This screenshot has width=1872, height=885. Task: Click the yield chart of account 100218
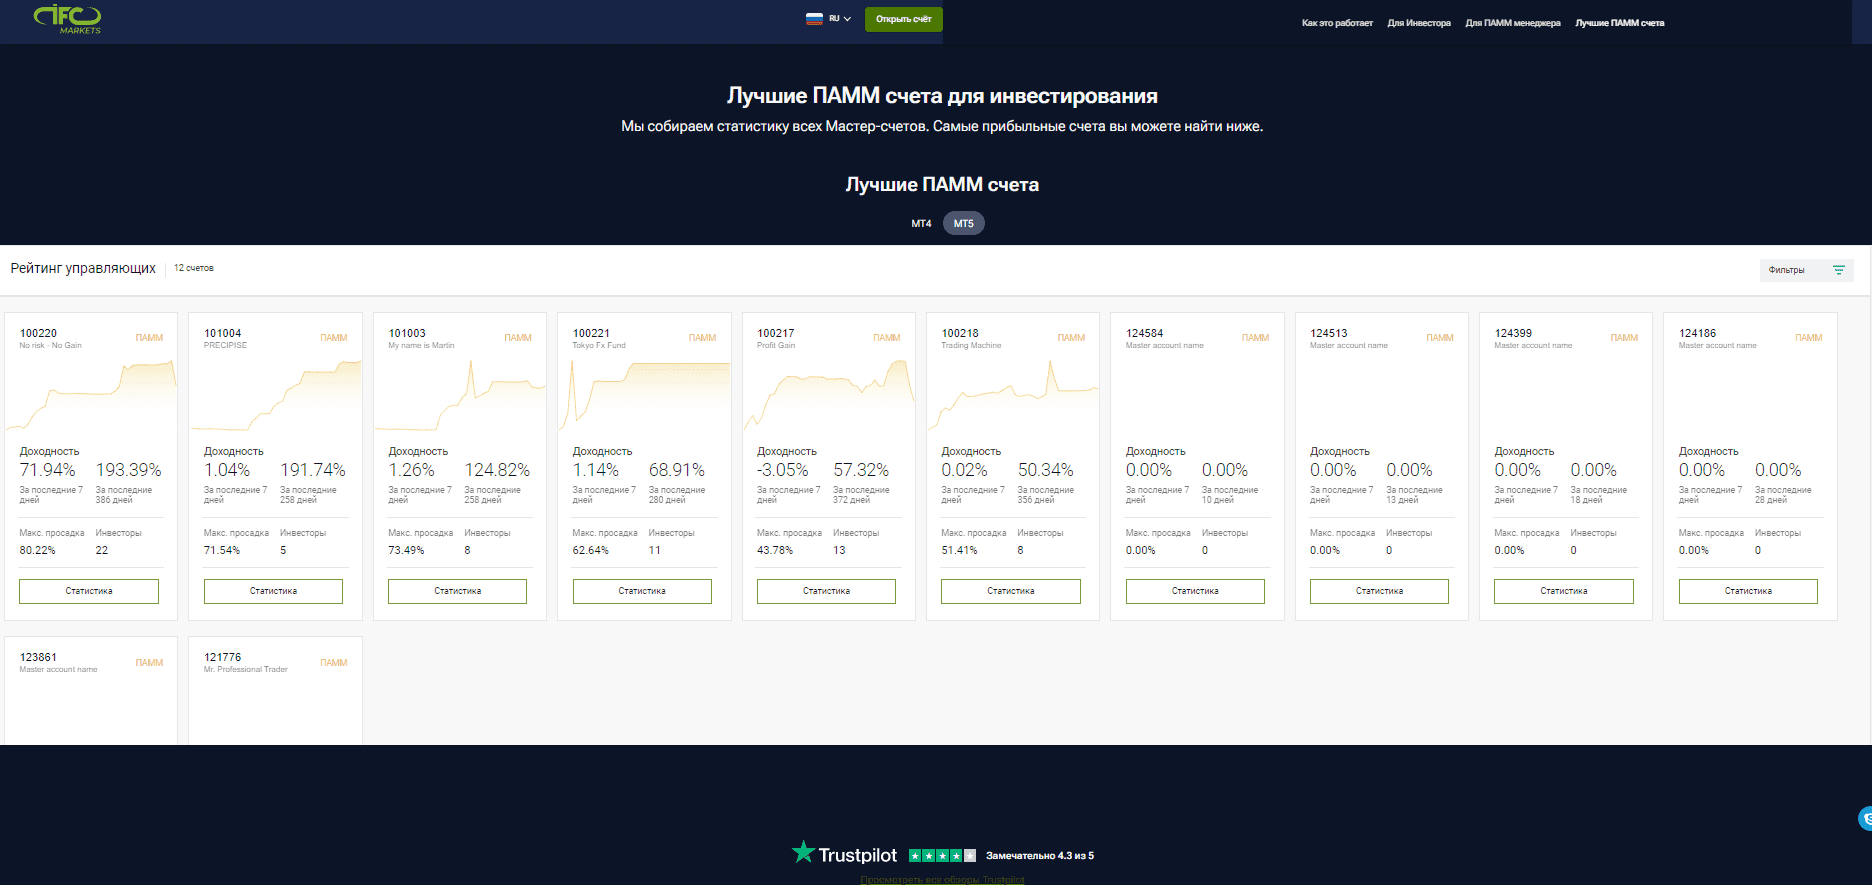pyautogui.click(x=1013, y=395)
